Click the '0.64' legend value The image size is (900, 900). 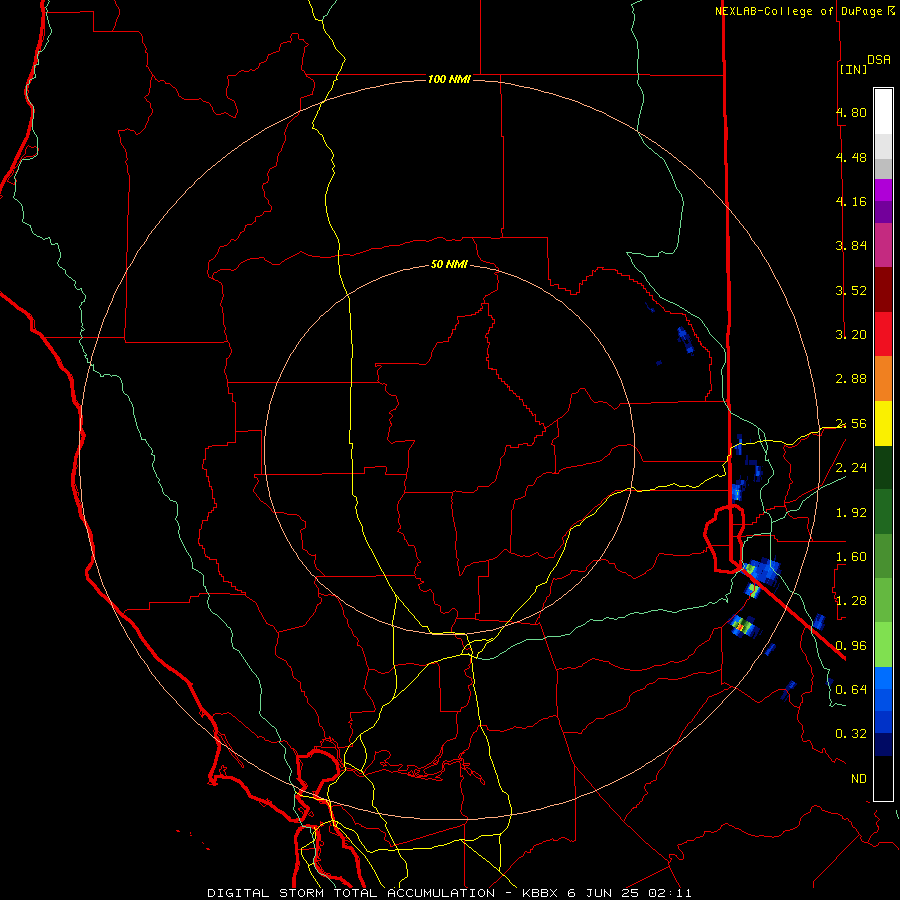(852, 690)
